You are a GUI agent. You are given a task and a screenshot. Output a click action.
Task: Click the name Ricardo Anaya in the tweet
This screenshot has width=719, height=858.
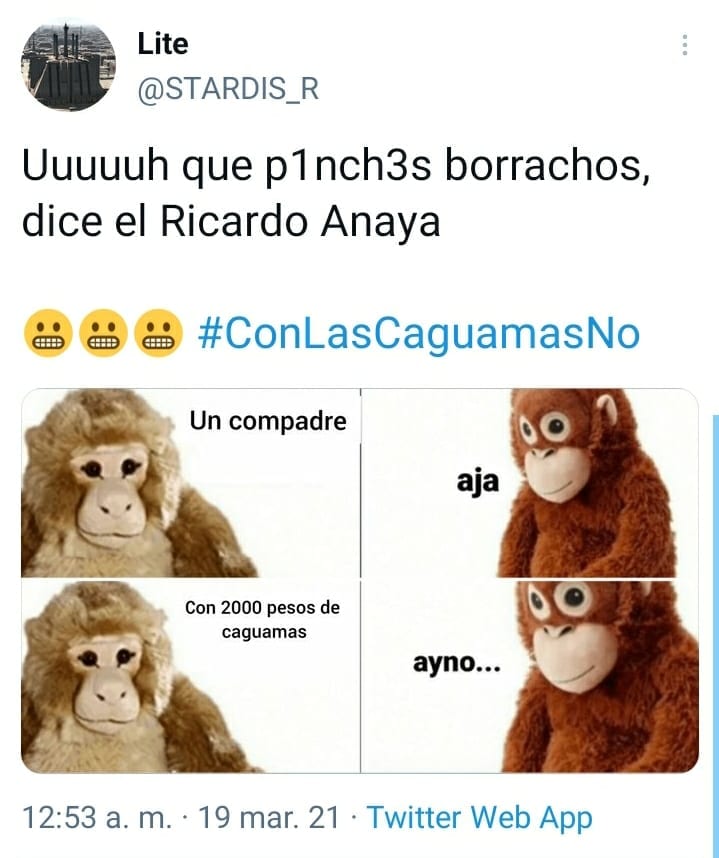300,222
